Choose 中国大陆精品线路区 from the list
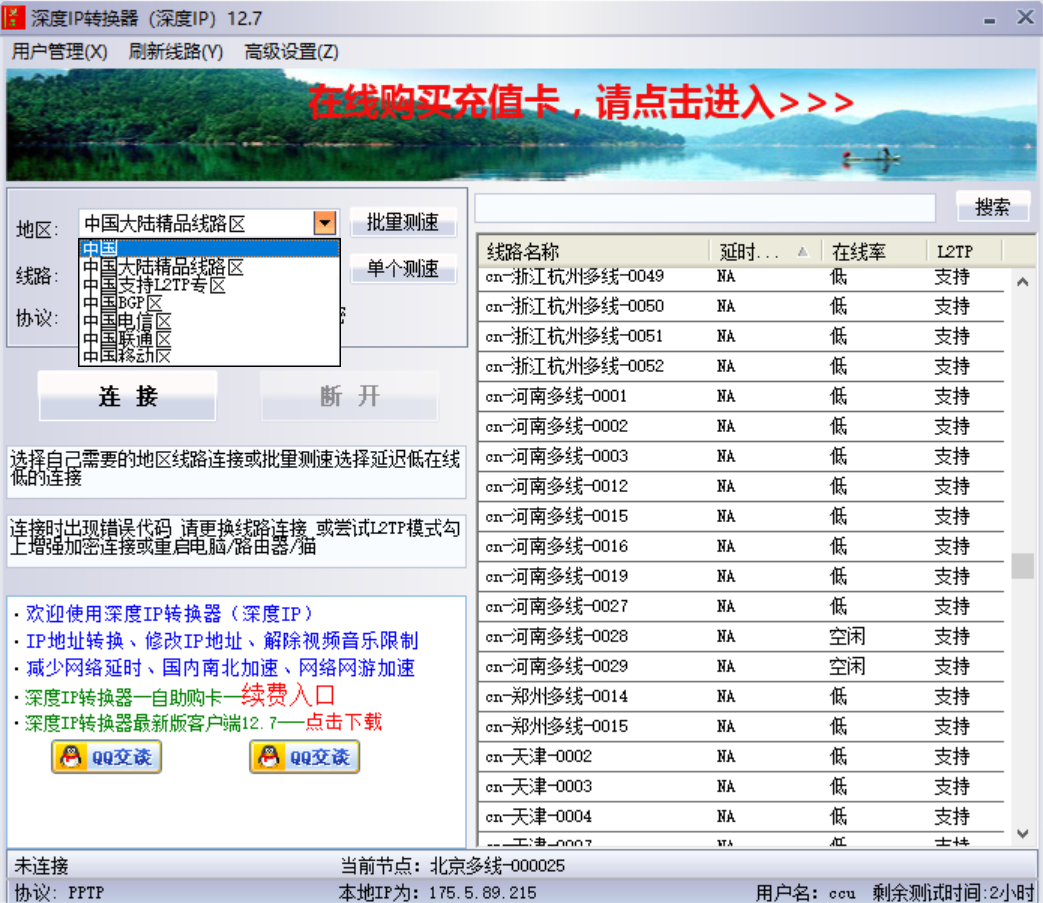1043x903 pixels. tap(210, 267)
